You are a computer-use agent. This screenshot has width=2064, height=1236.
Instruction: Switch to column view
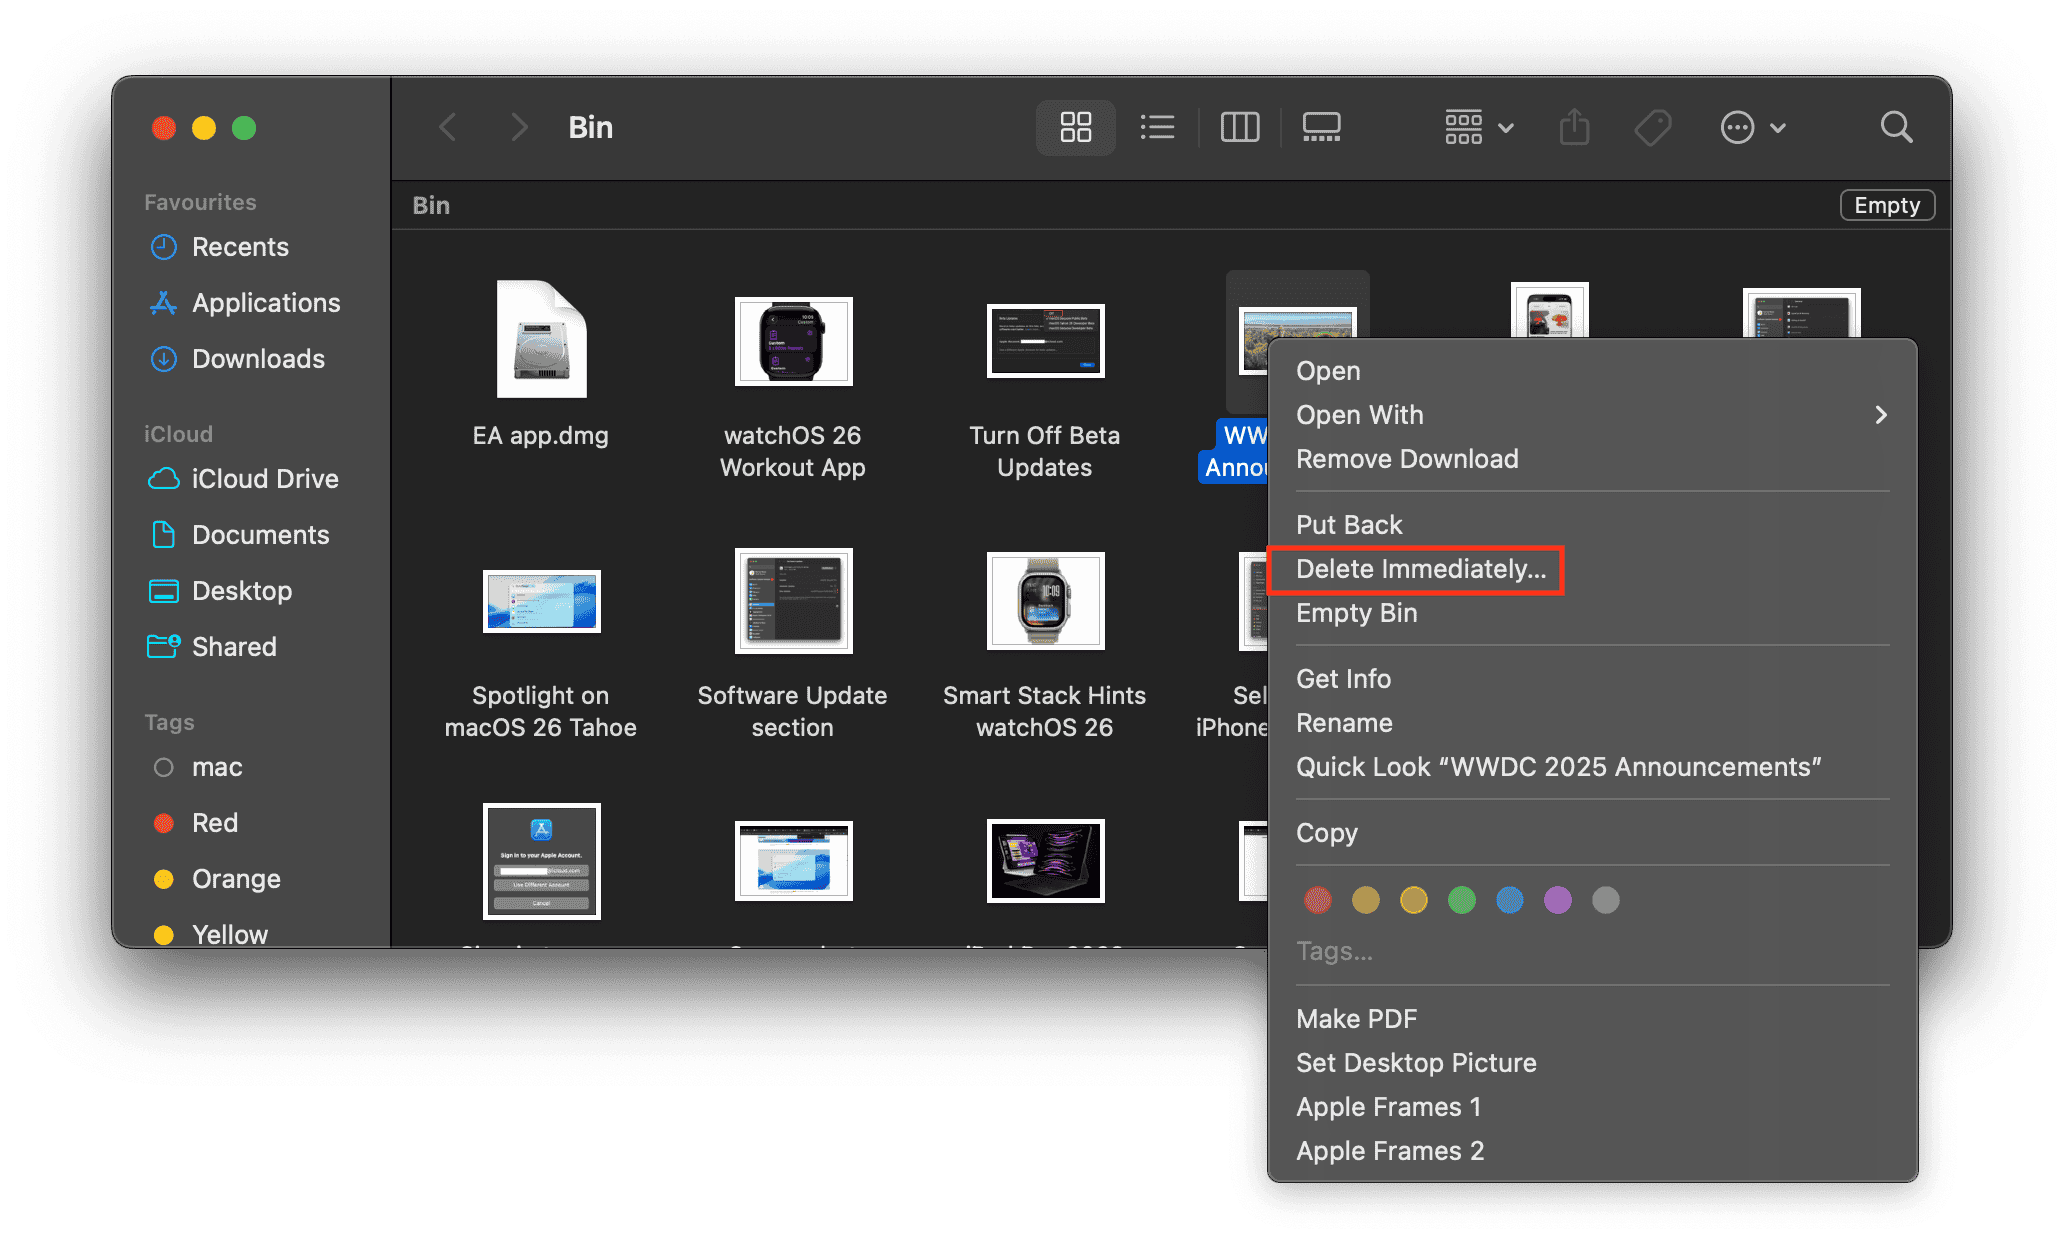pos(1240,127)
